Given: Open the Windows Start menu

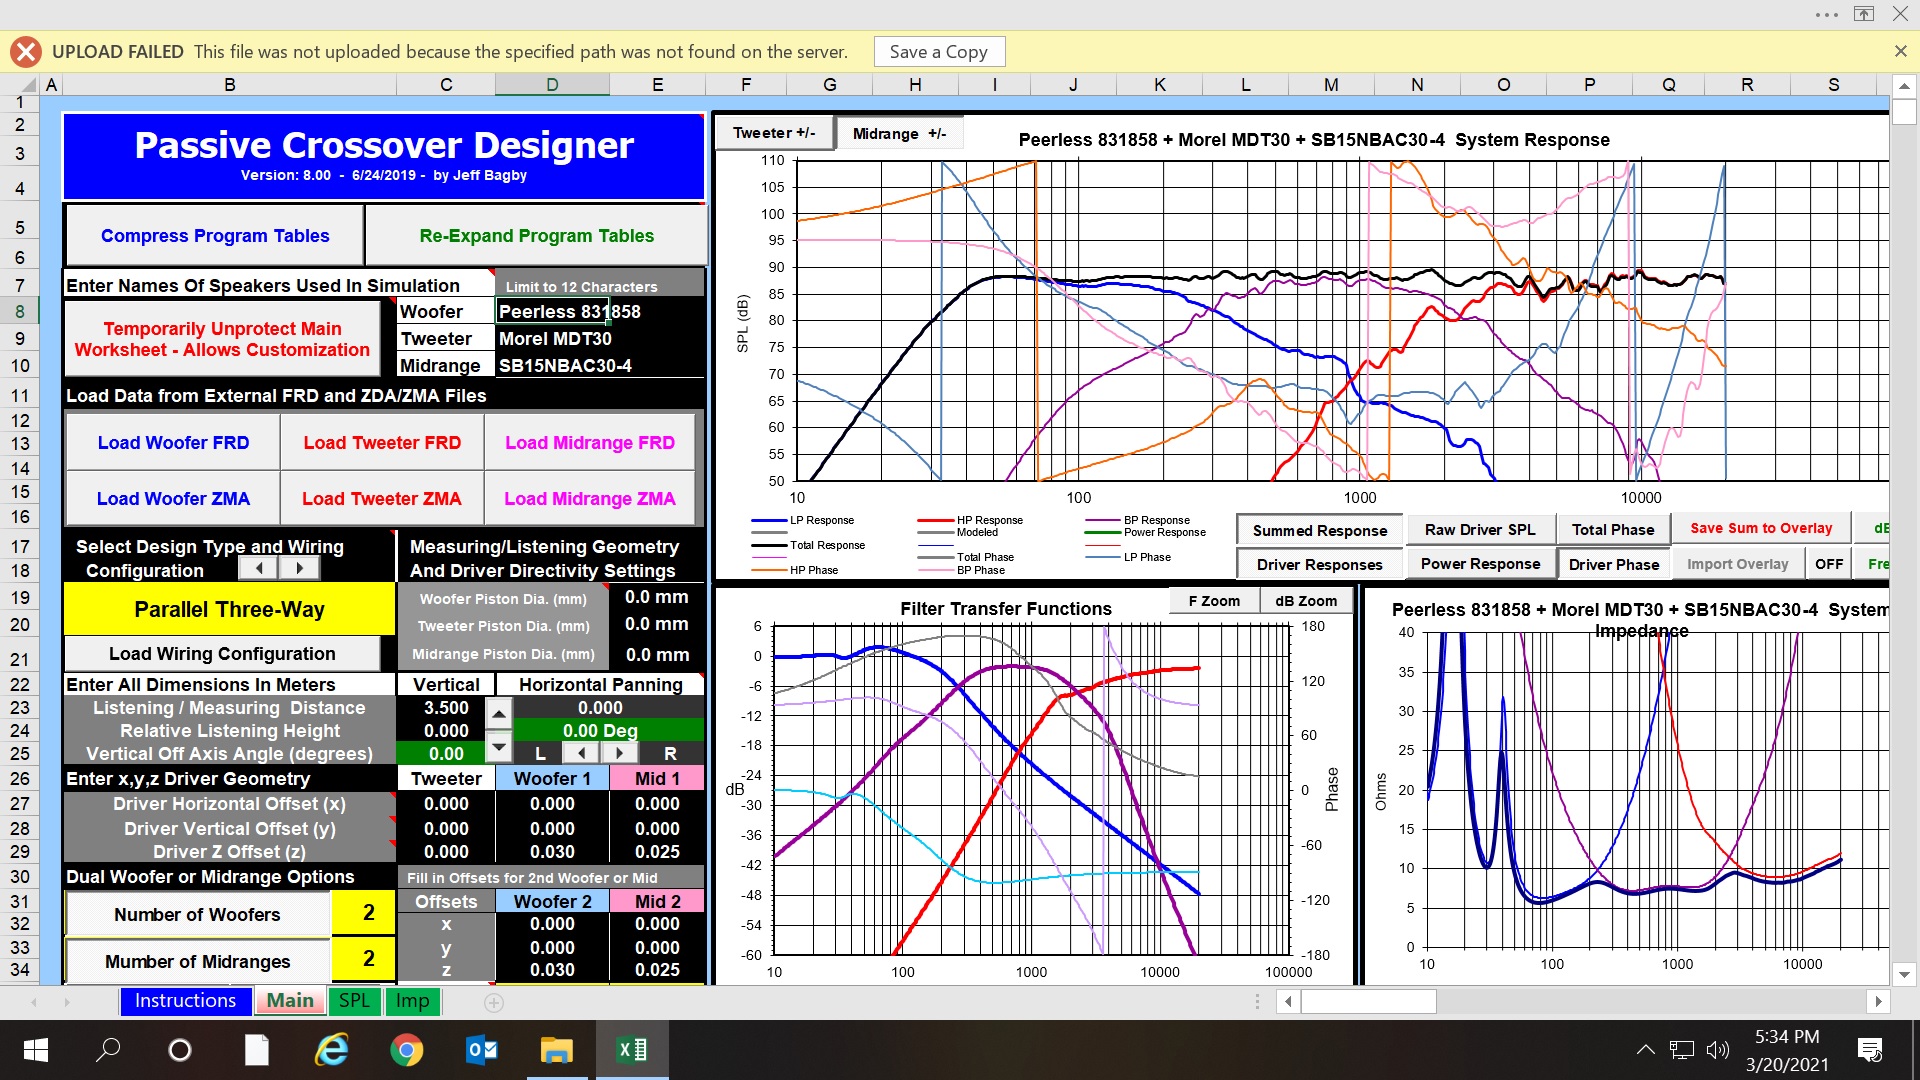Looking at the screenshot, I should point(36,1050).
